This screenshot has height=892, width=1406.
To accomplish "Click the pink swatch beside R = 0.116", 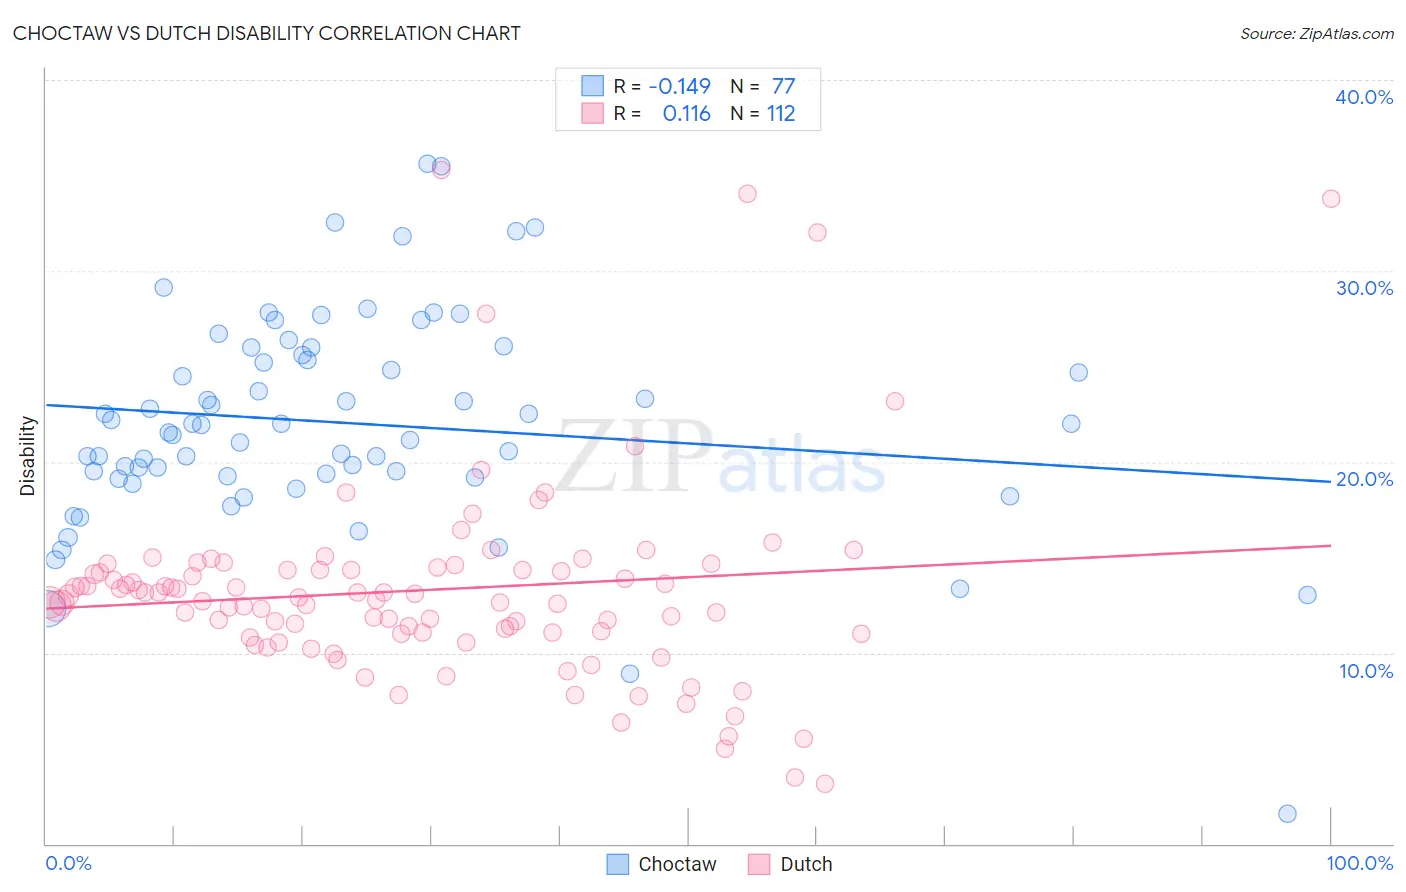I will [593, 113].
